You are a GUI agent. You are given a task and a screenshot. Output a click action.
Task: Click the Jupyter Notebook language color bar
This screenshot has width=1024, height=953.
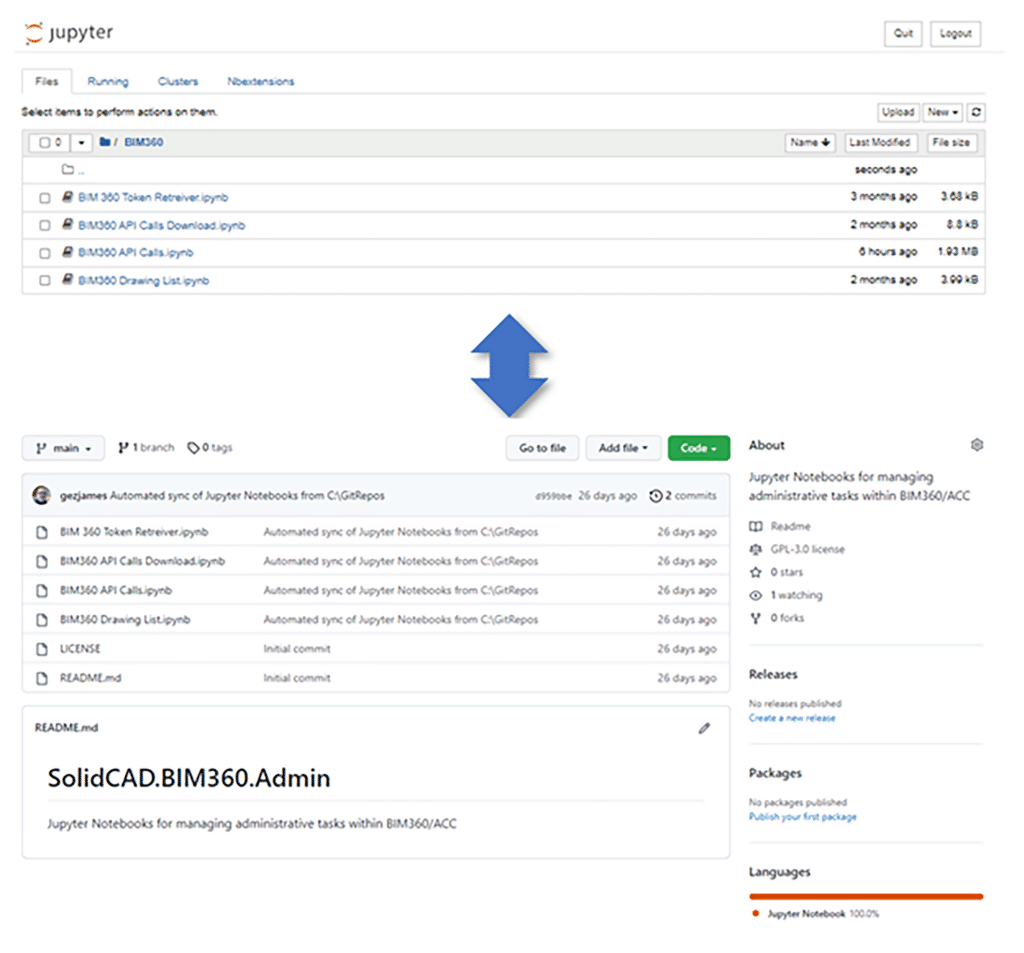(866, 895)
